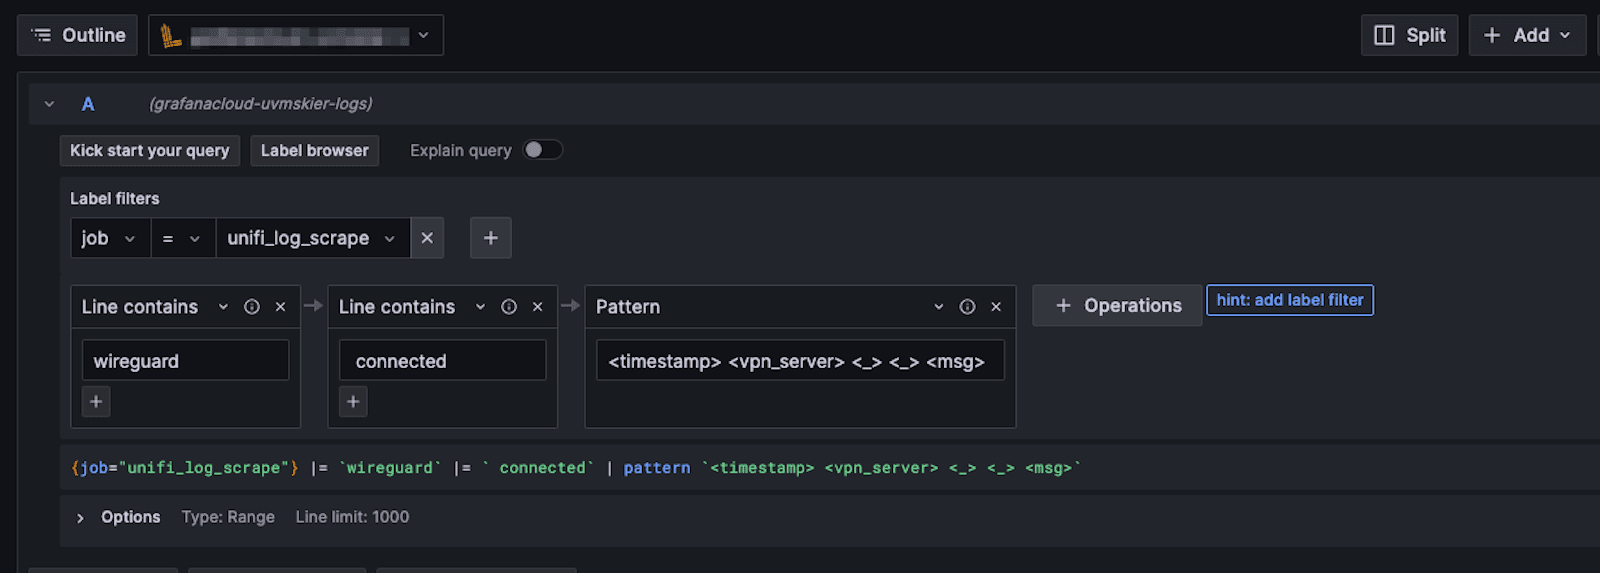Open the Outline panel
1600x573 pixels.
[77, 35]
